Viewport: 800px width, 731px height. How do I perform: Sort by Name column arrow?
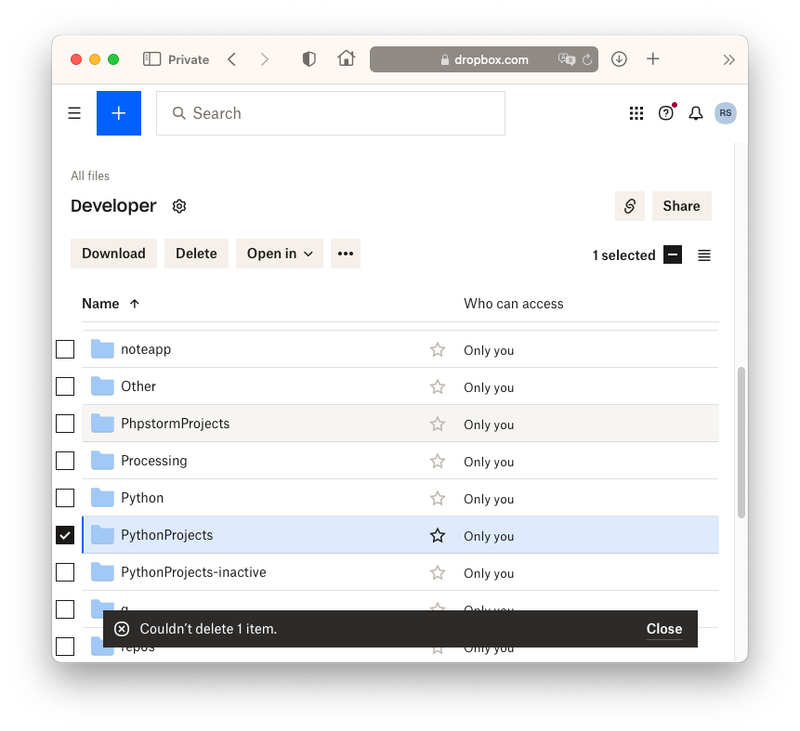pos(135,304)
